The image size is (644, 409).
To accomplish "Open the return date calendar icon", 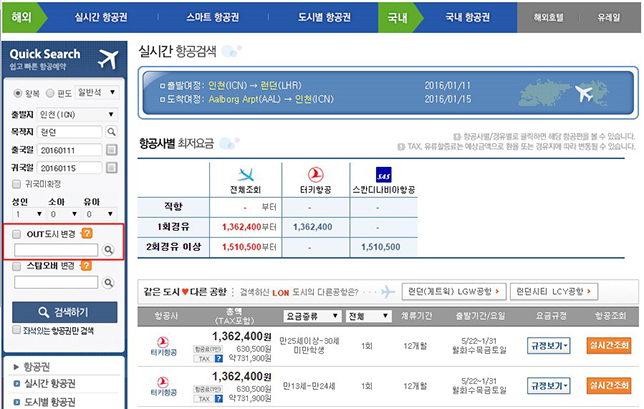I will tap(111, 168).
